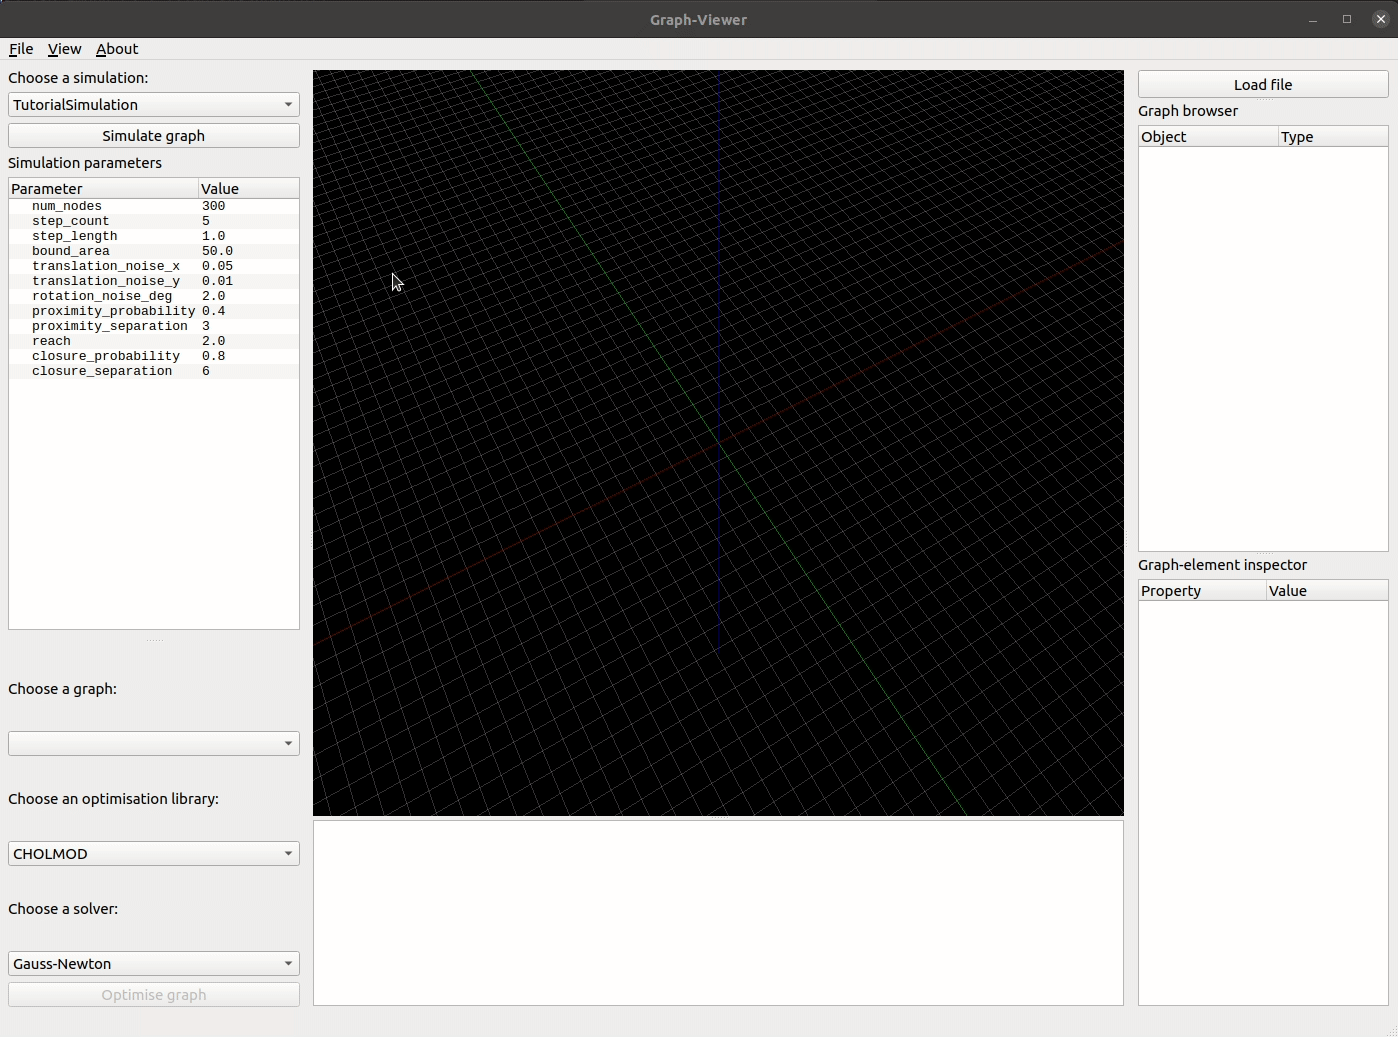This screenshot has width=1398, height=1037.
Task: Open the Gauss-Newton solver dropdown
Action: point(154,963)
